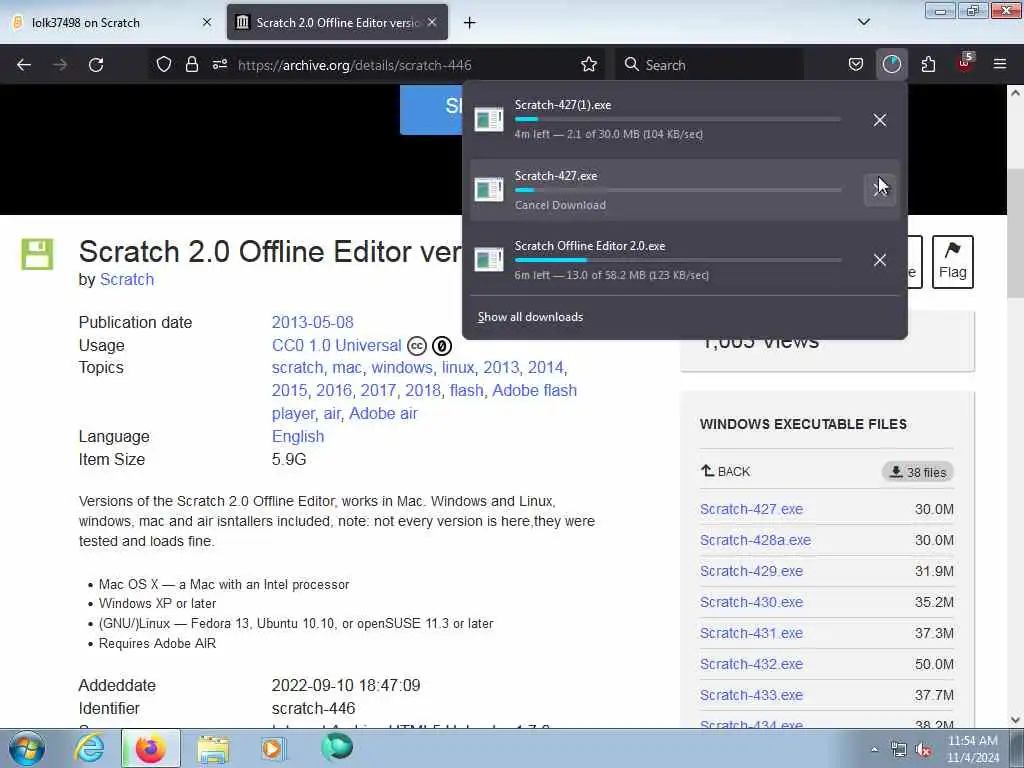Open the windows topic link

pos(402,368)
